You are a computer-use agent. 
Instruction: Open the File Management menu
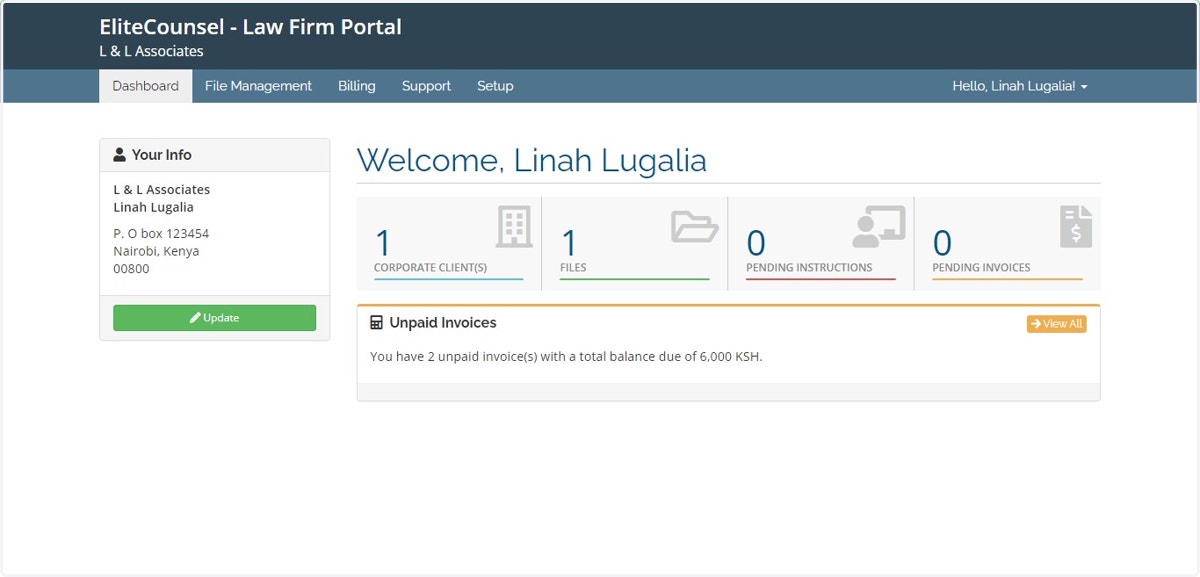[x=258, y=86]
